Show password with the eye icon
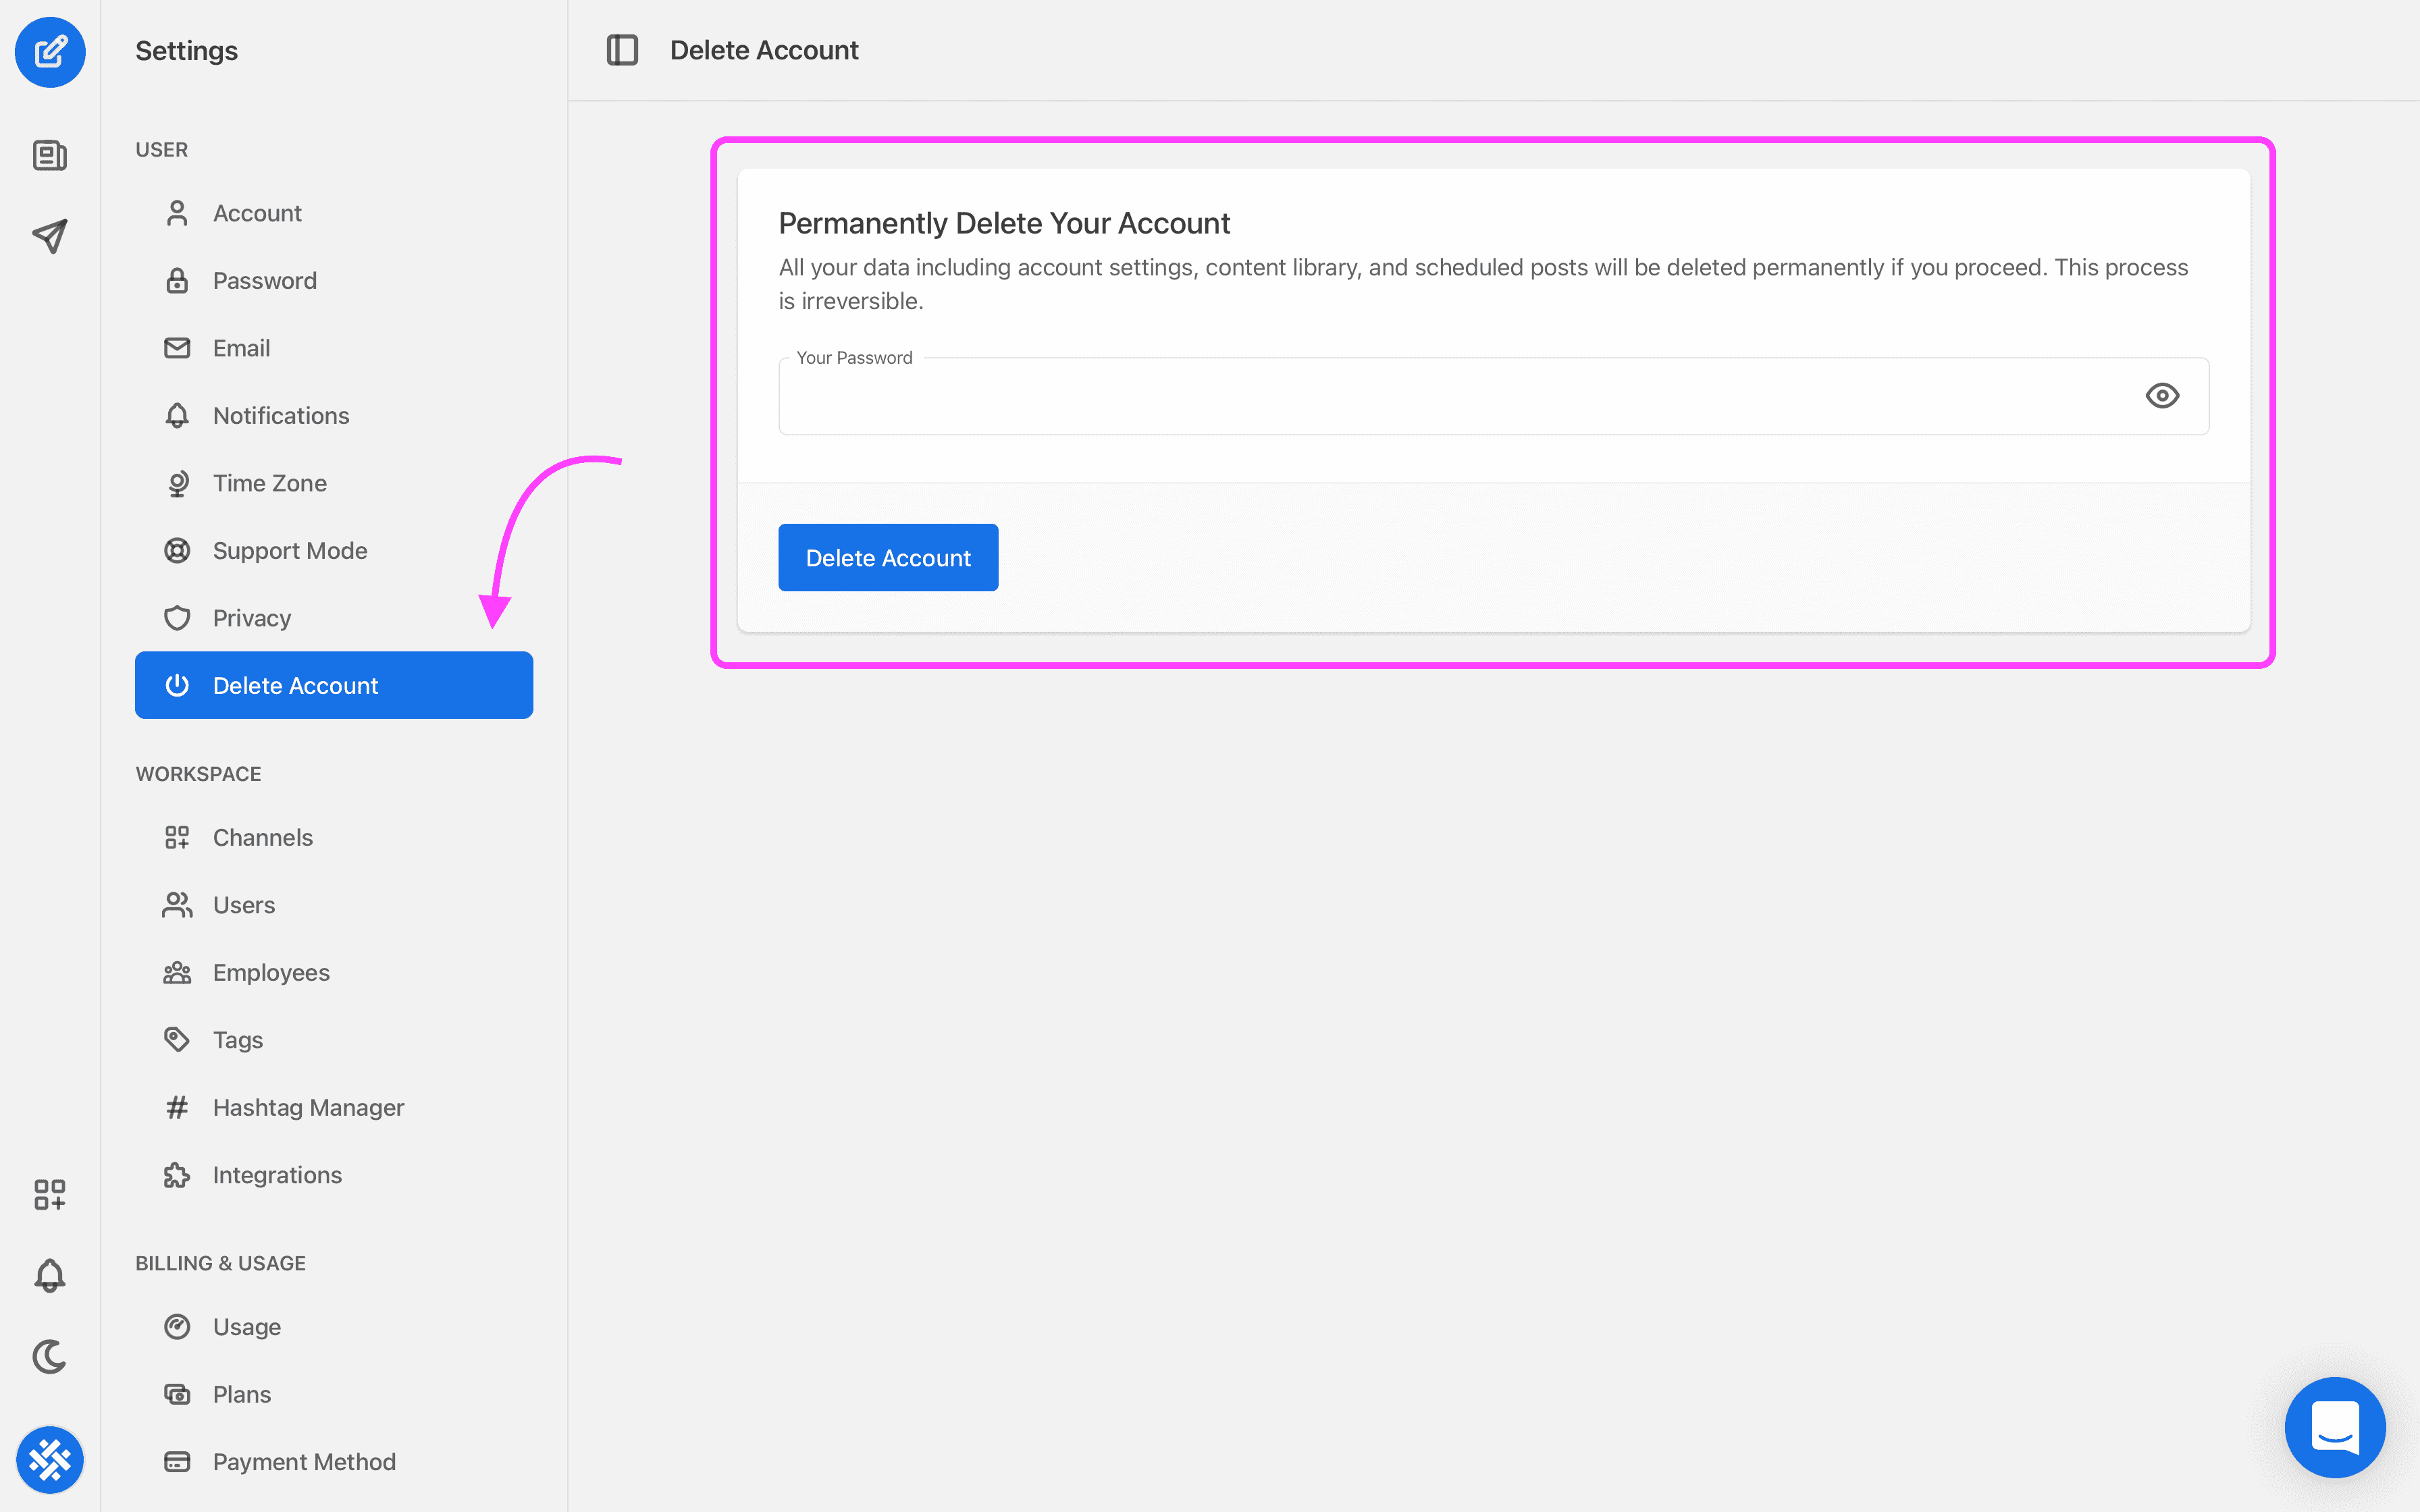 tap(2162, 396)
